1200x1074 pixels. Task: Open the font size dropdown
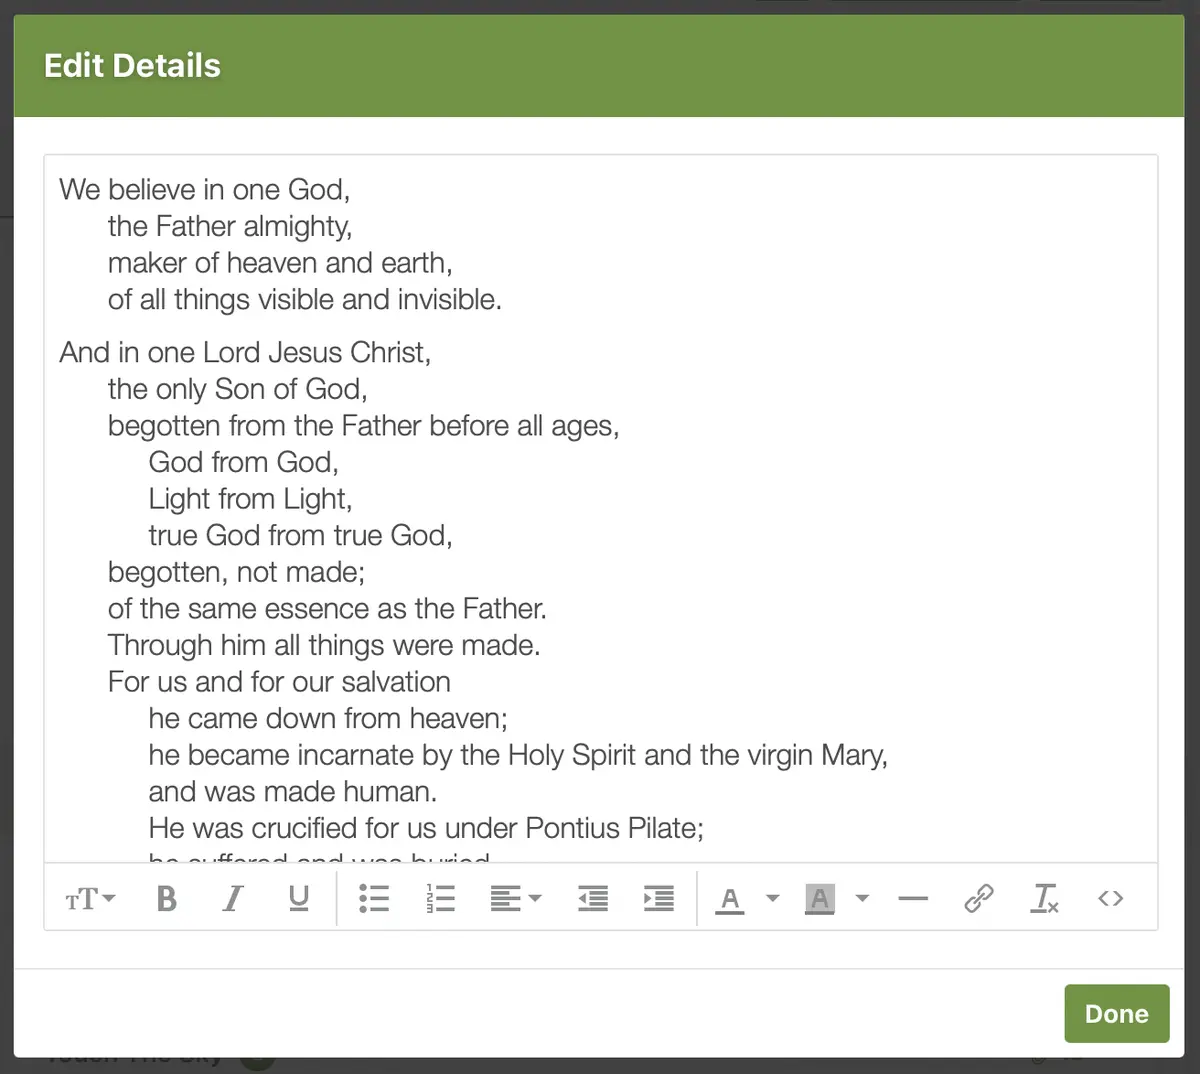(x=90, y=899)
